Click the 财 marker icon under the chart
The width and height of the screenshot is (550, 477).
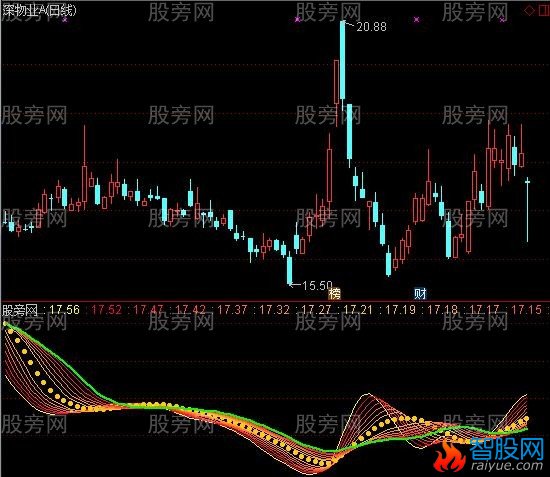[420, 294]
